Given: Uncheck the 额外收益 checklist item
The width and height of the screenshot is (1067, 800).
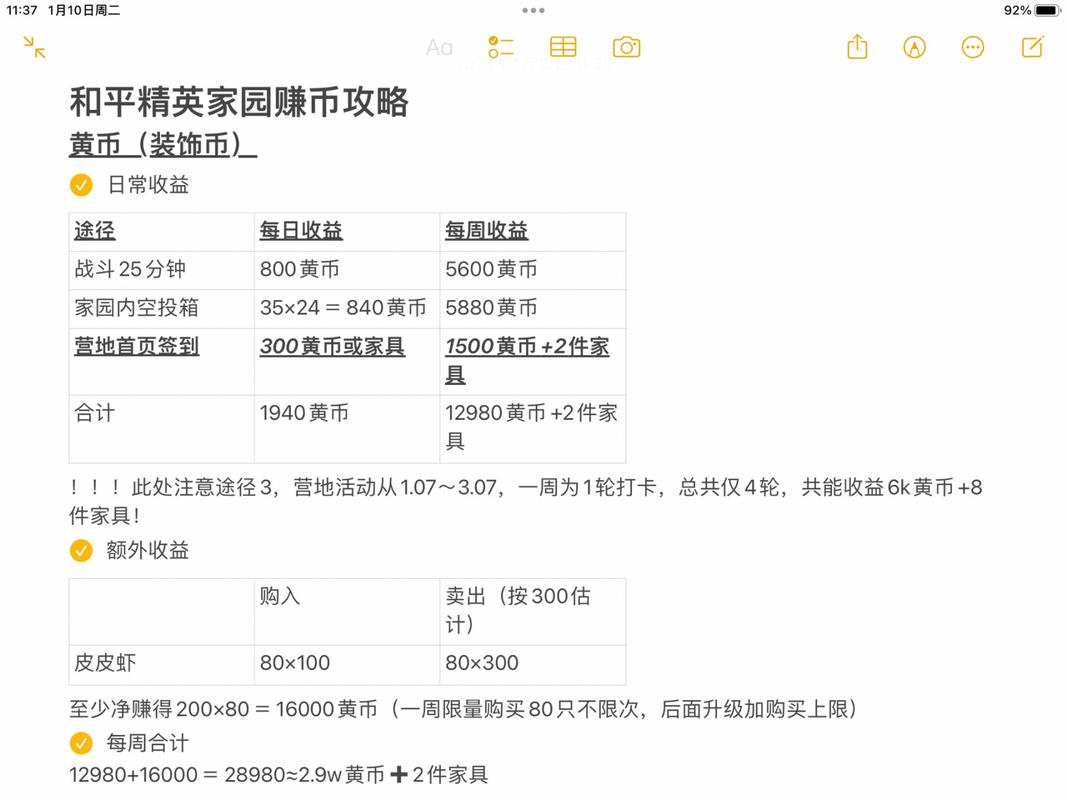Looking at the screenshot, I should tap(81, 550).
